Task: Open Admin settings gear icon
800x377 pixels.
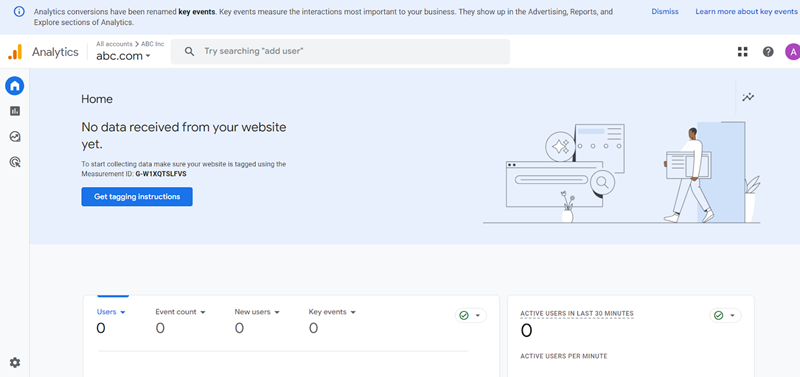Action: pyautogui.click(x=15, y=363)
